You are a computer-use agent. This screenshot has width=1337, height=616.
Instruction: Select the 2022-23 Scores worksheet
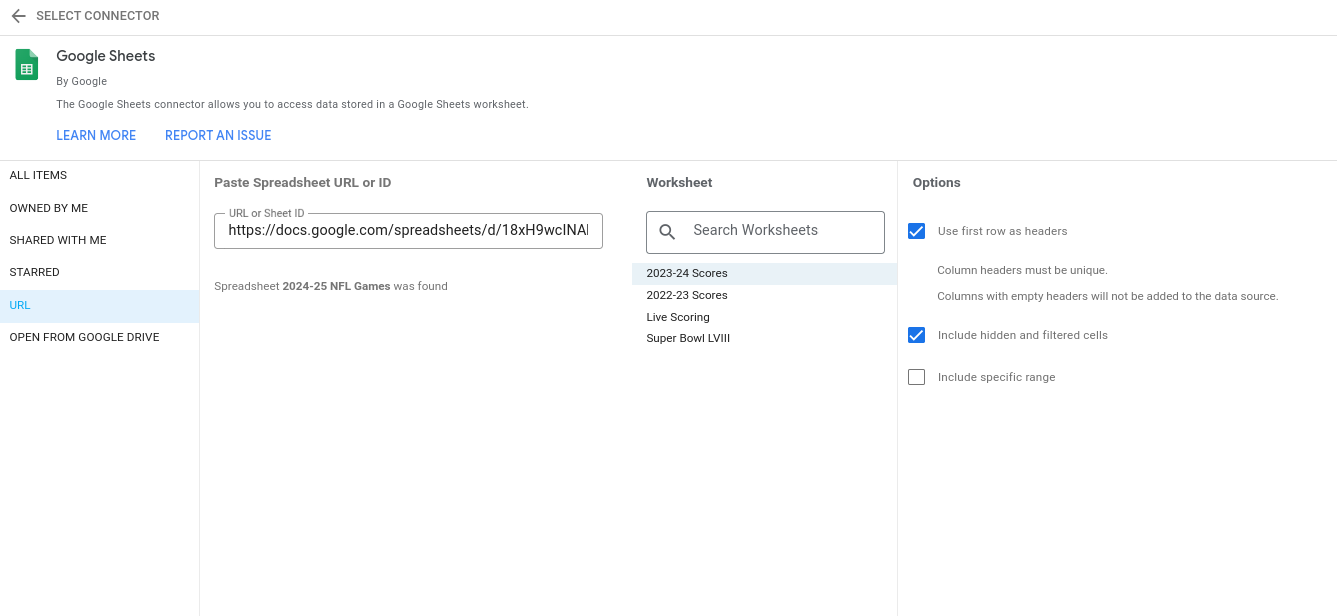tap(685, 295)
